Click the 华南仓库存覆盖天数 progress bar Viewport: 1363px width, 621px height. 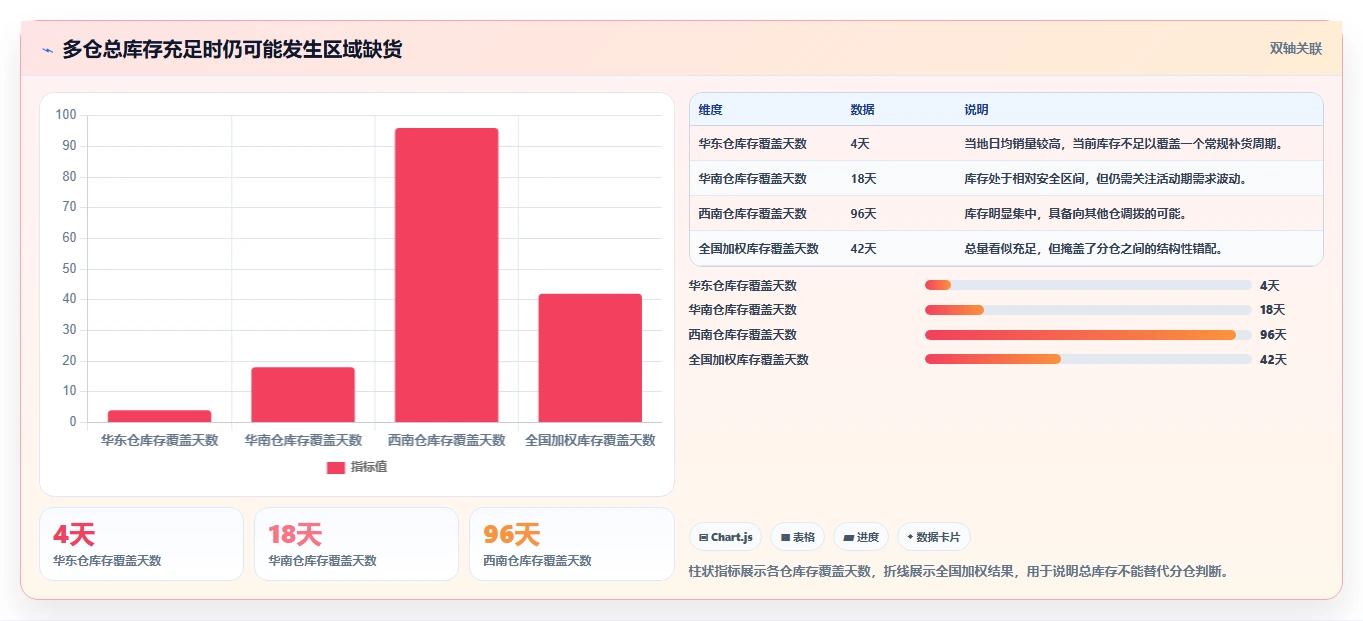point(1088,310)
